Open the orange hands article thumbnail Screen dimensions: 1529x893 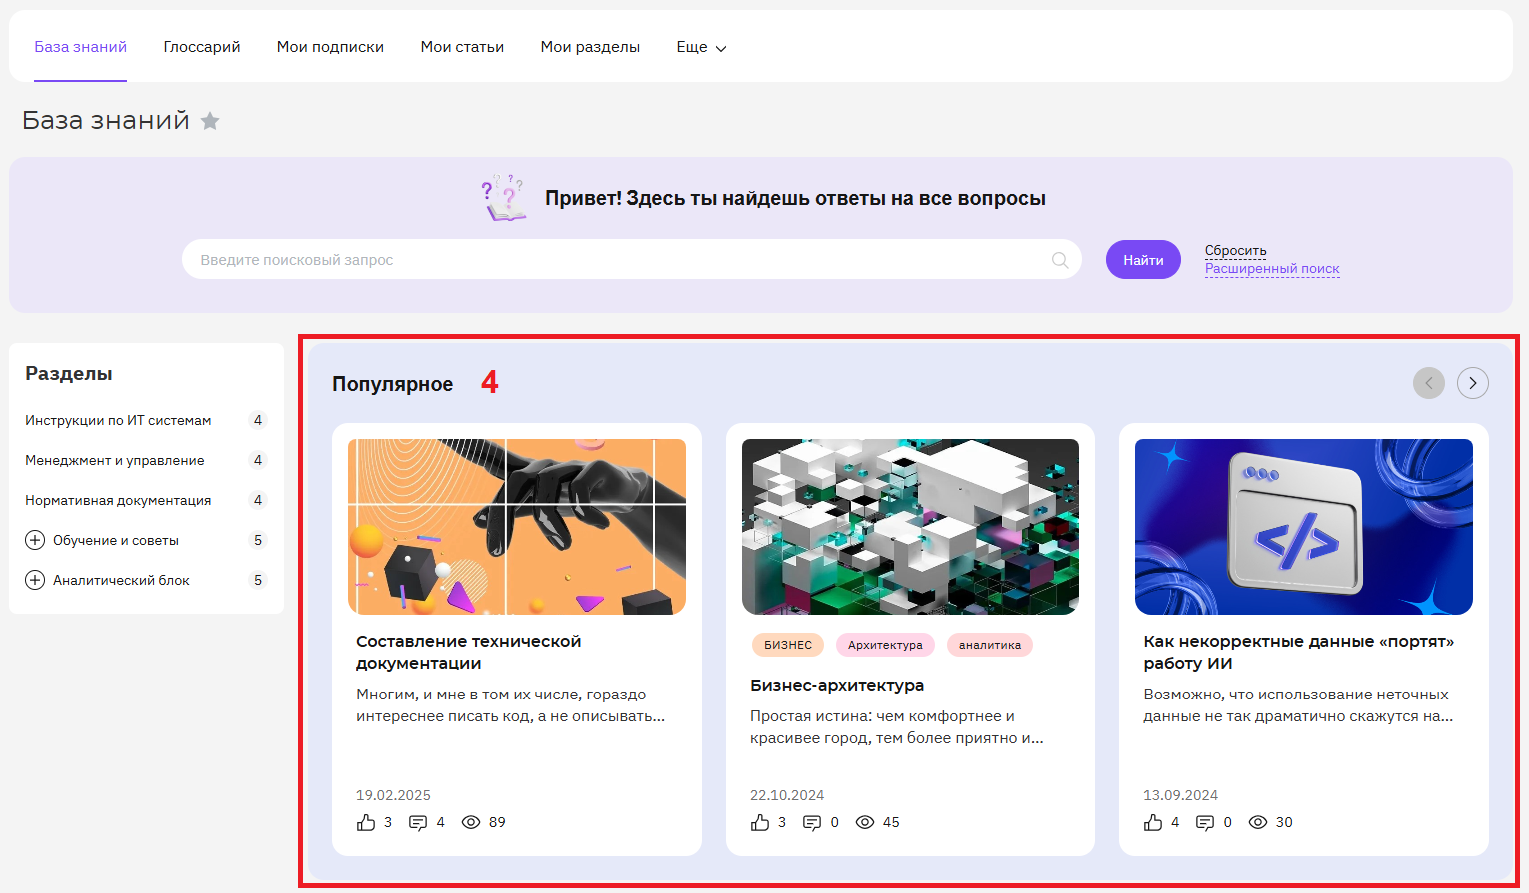(x=517, y=527)
